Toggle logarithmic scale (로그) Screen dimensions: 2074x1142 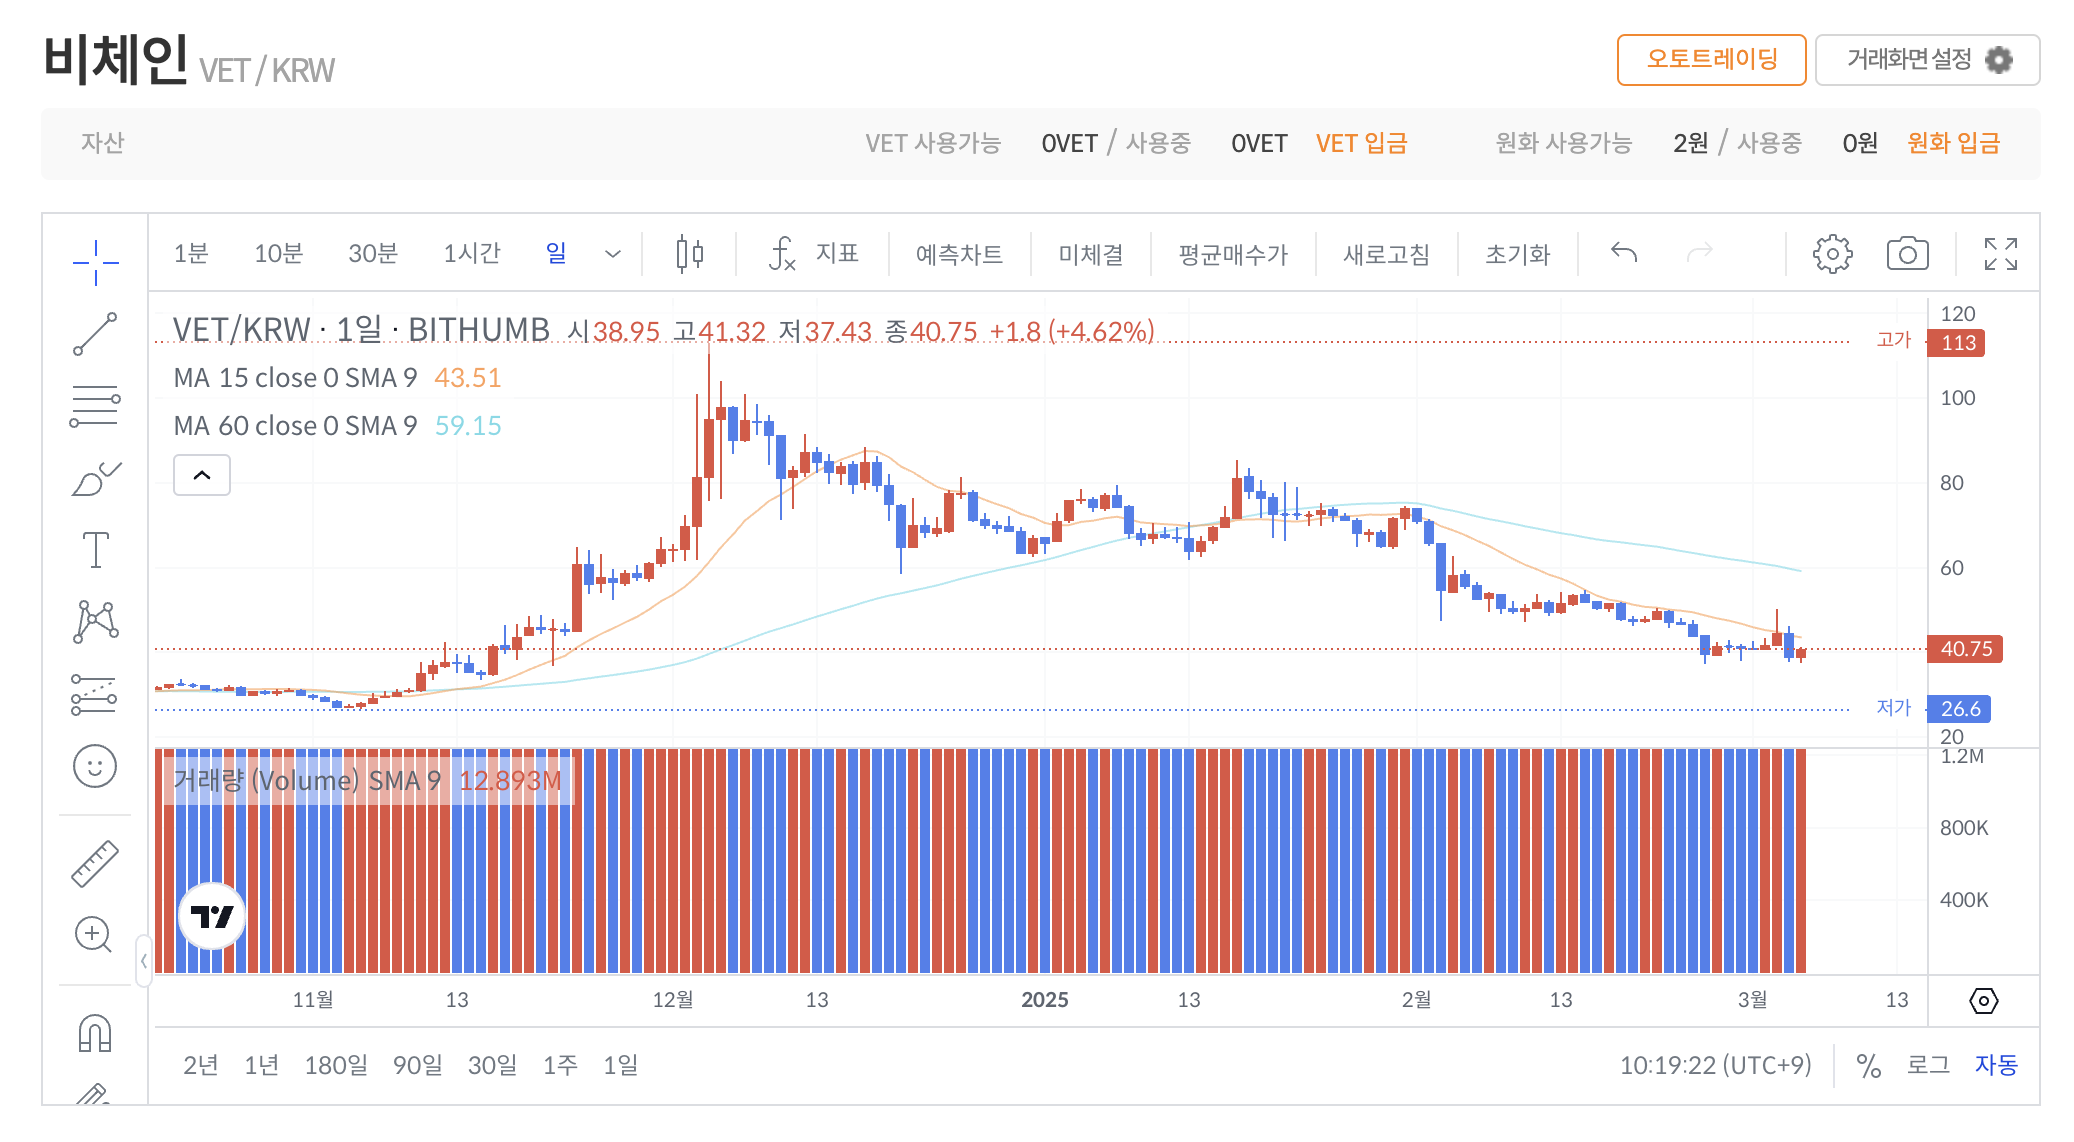click(1928, 1065)
